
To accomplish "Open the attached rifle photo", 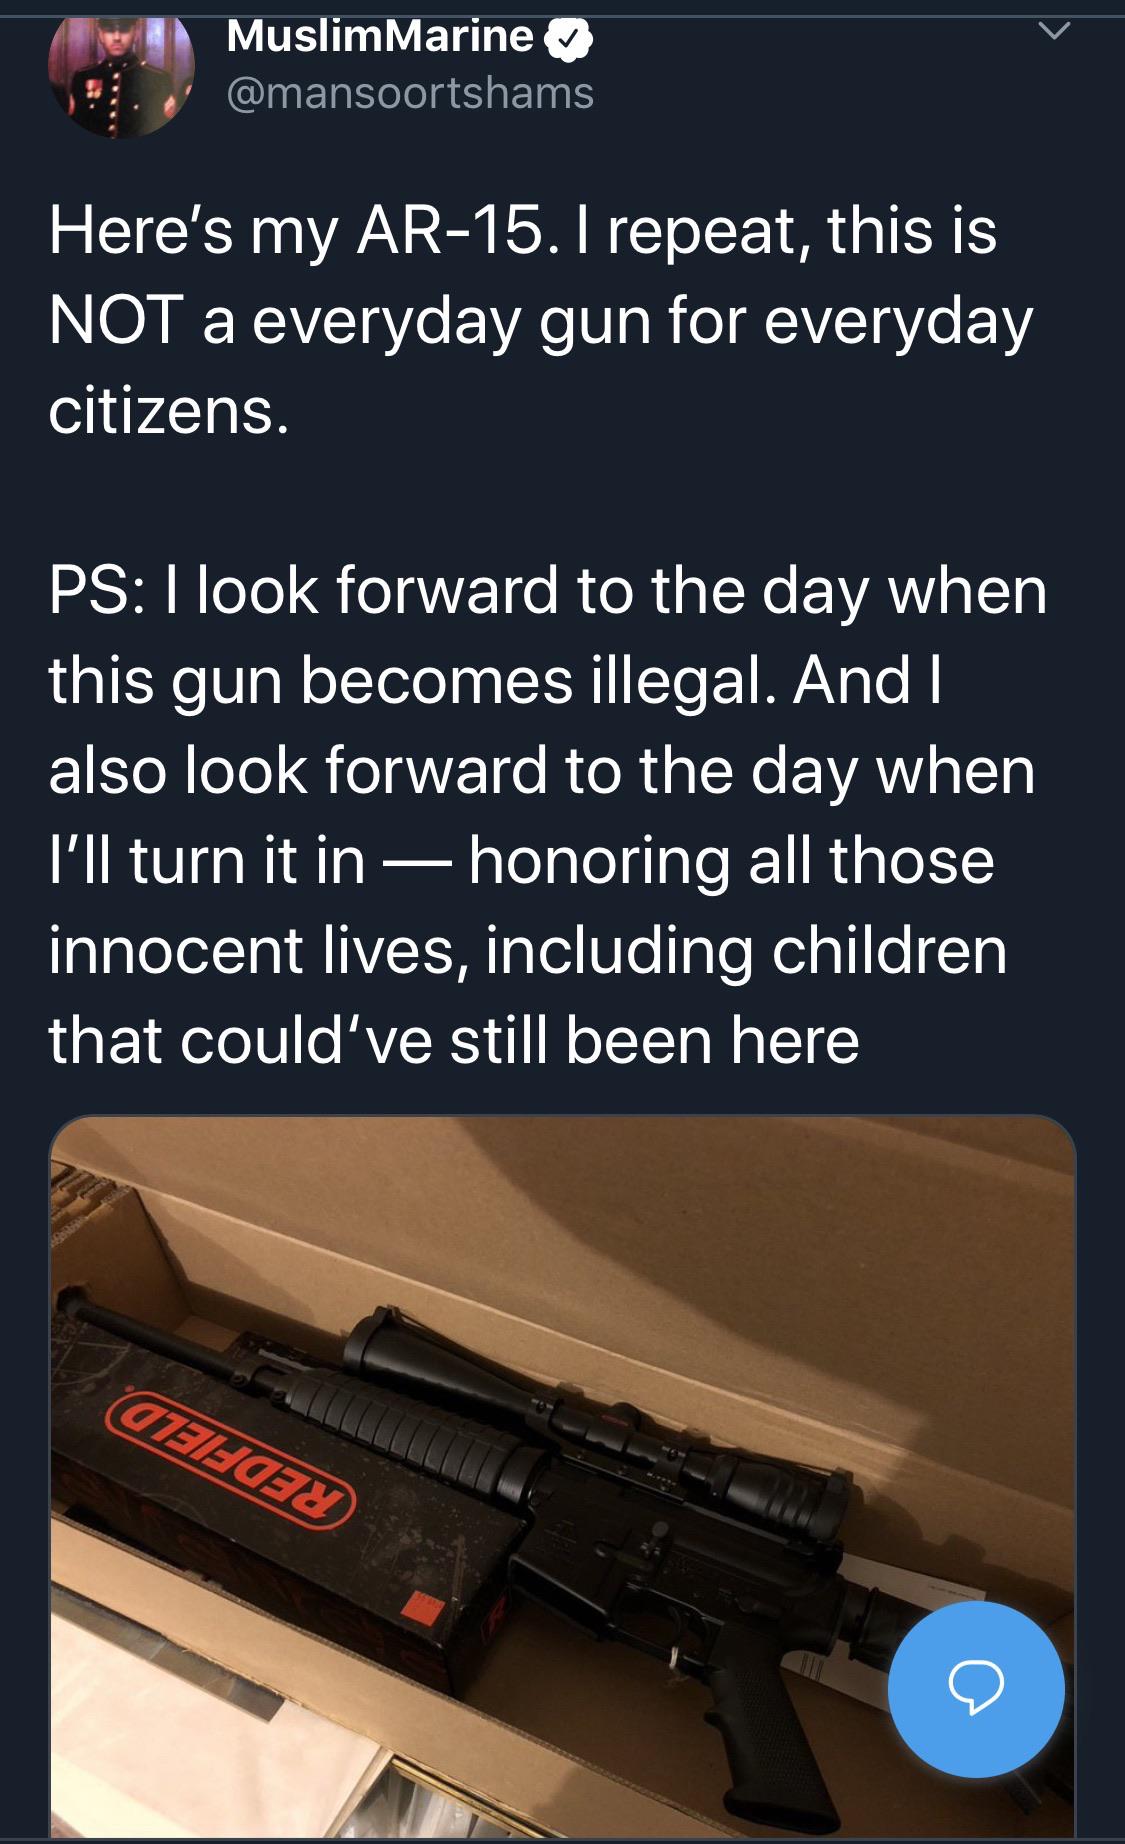I will point(562,1476).
